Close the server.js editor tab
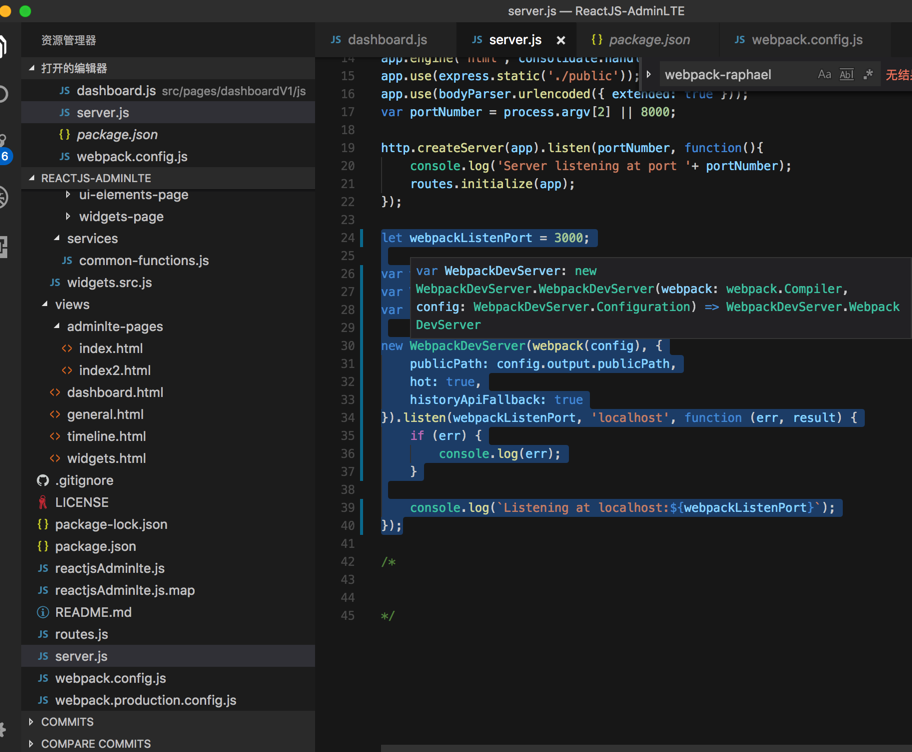Image resolution: width=912 pixels, height=752 pixels. (x=561, y=40)
